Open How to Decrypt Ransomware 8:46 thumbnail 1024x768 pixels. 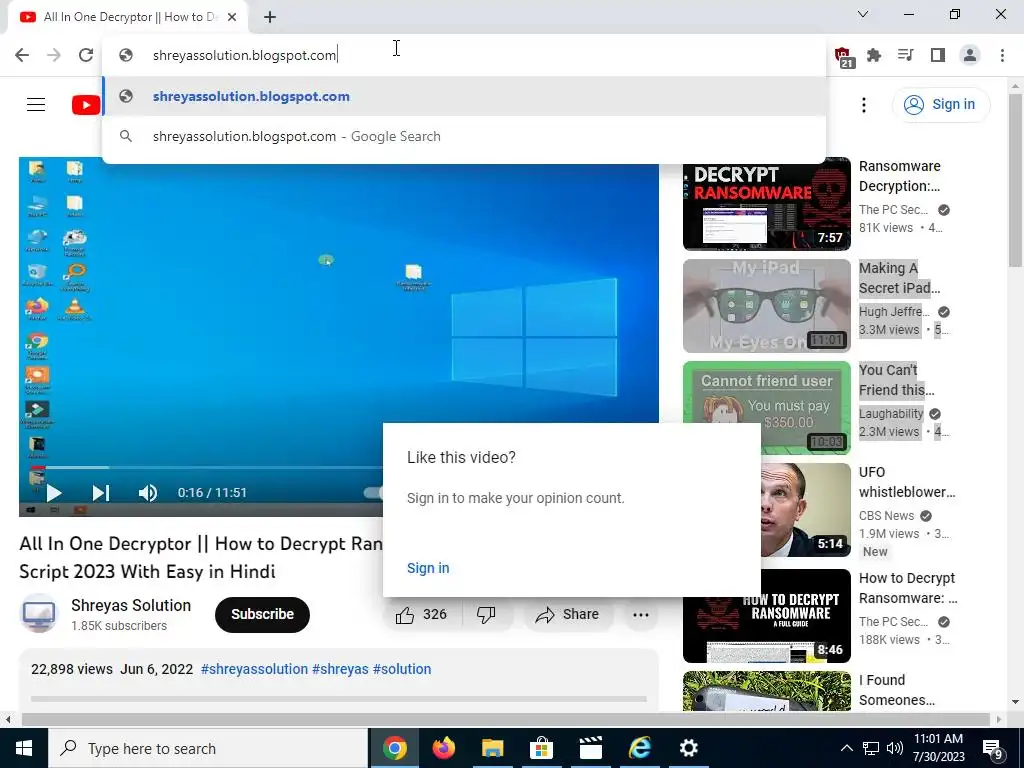point(767,616)
